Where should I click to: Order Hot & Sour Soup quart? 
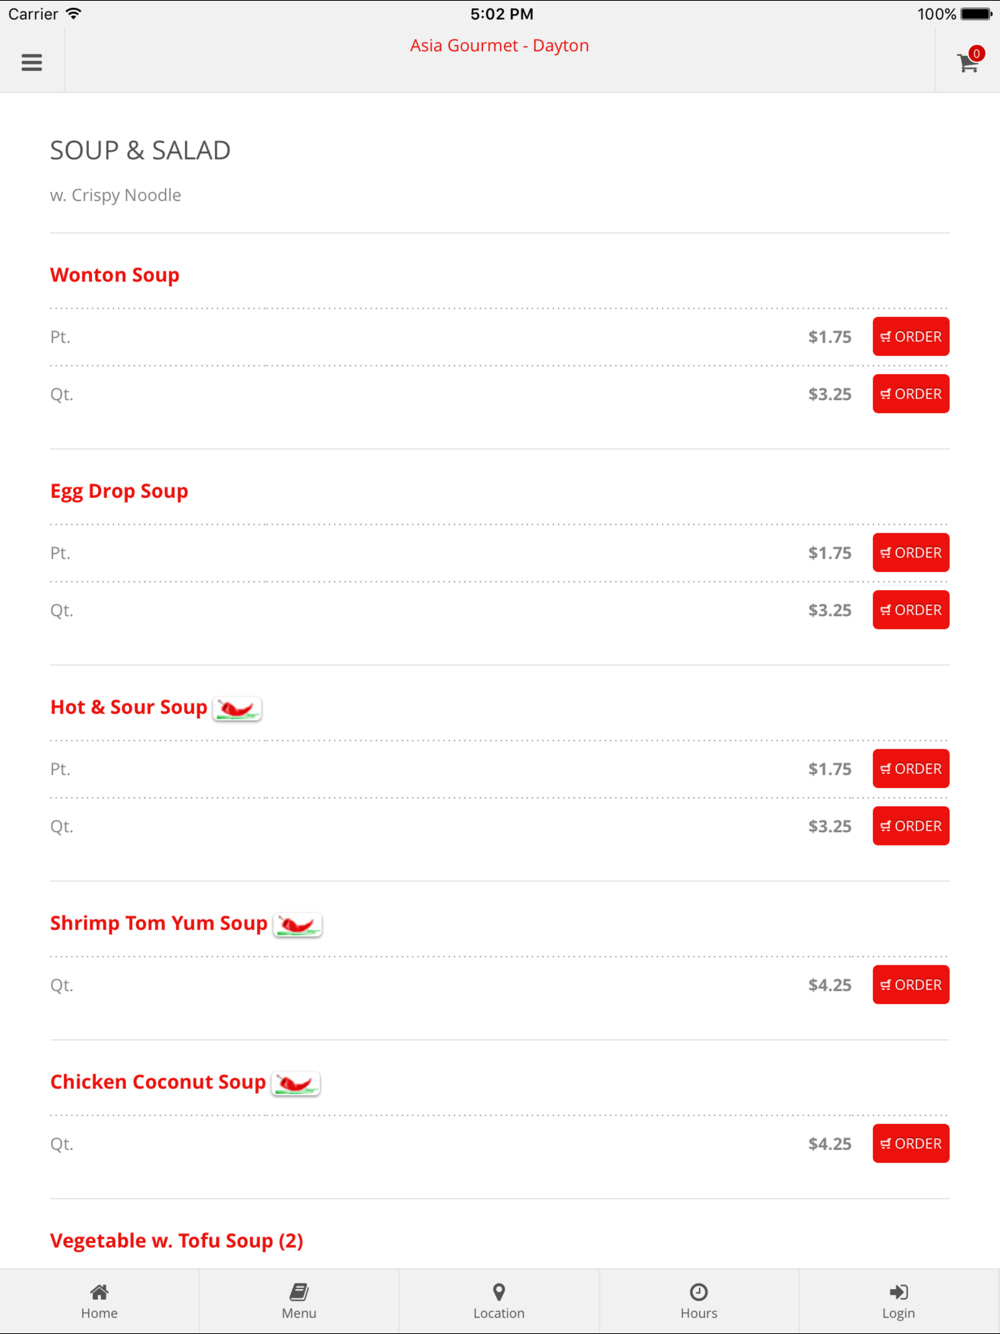pos(911,826)
